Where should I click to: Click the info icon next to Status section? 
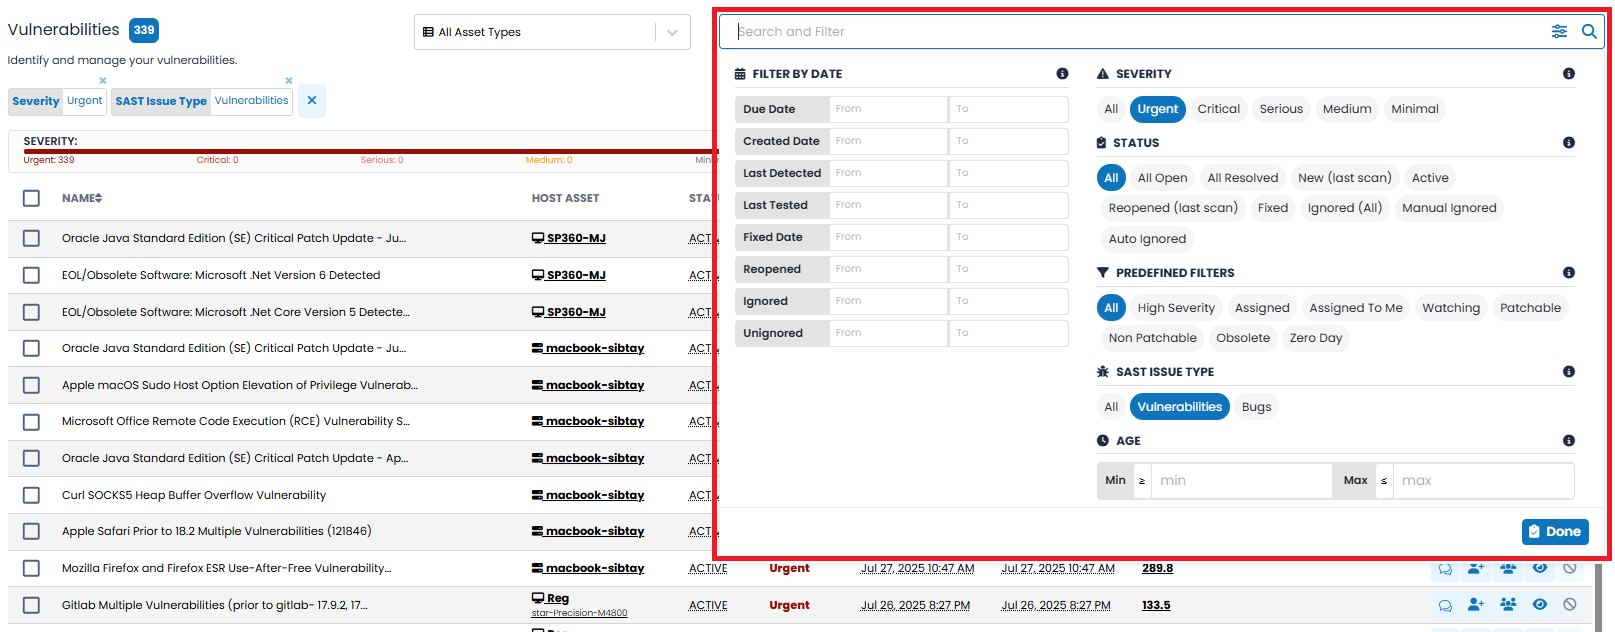click(1569, 143)
